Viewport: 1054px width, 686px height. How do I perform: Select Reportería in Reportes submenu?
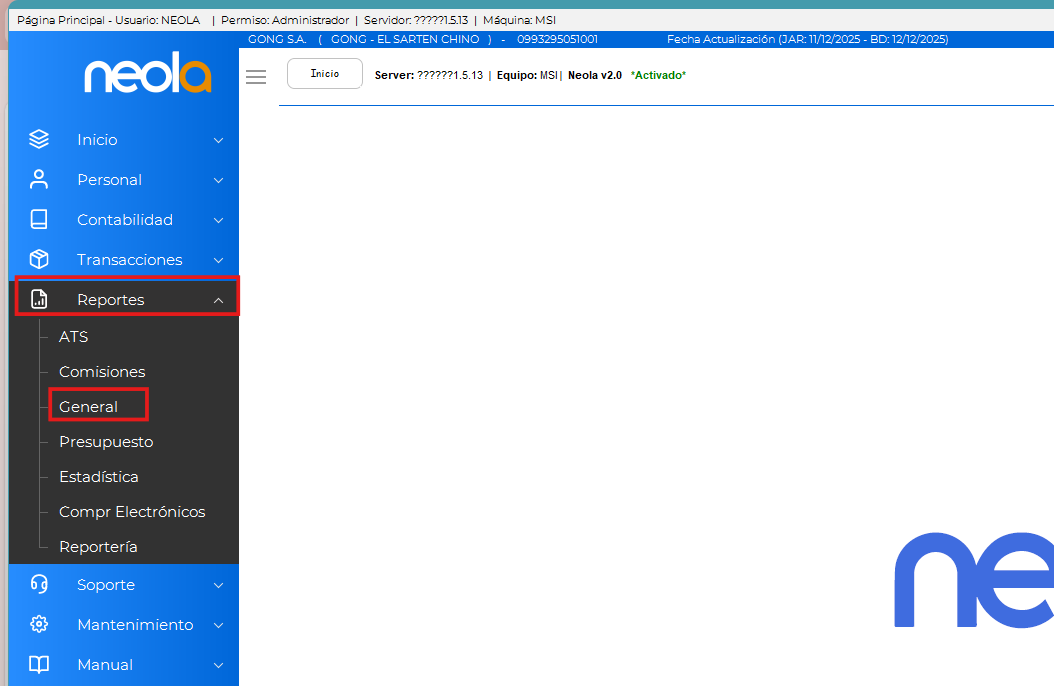pos(98,547)
